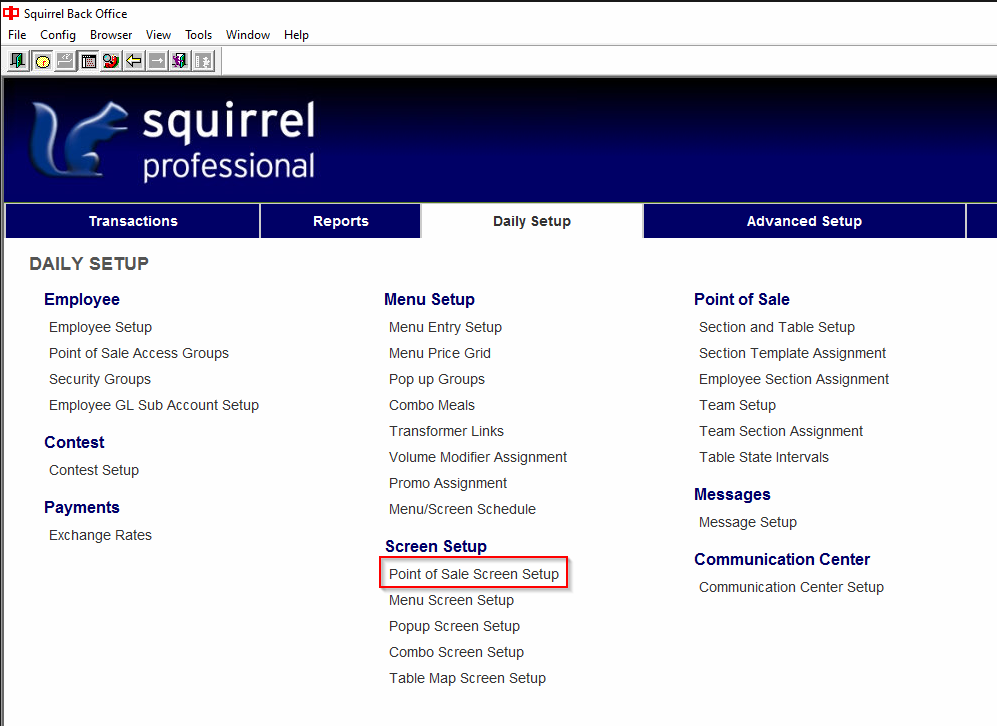
Task: Click the Menu Setup section heading
Action: tap(429, 299)
